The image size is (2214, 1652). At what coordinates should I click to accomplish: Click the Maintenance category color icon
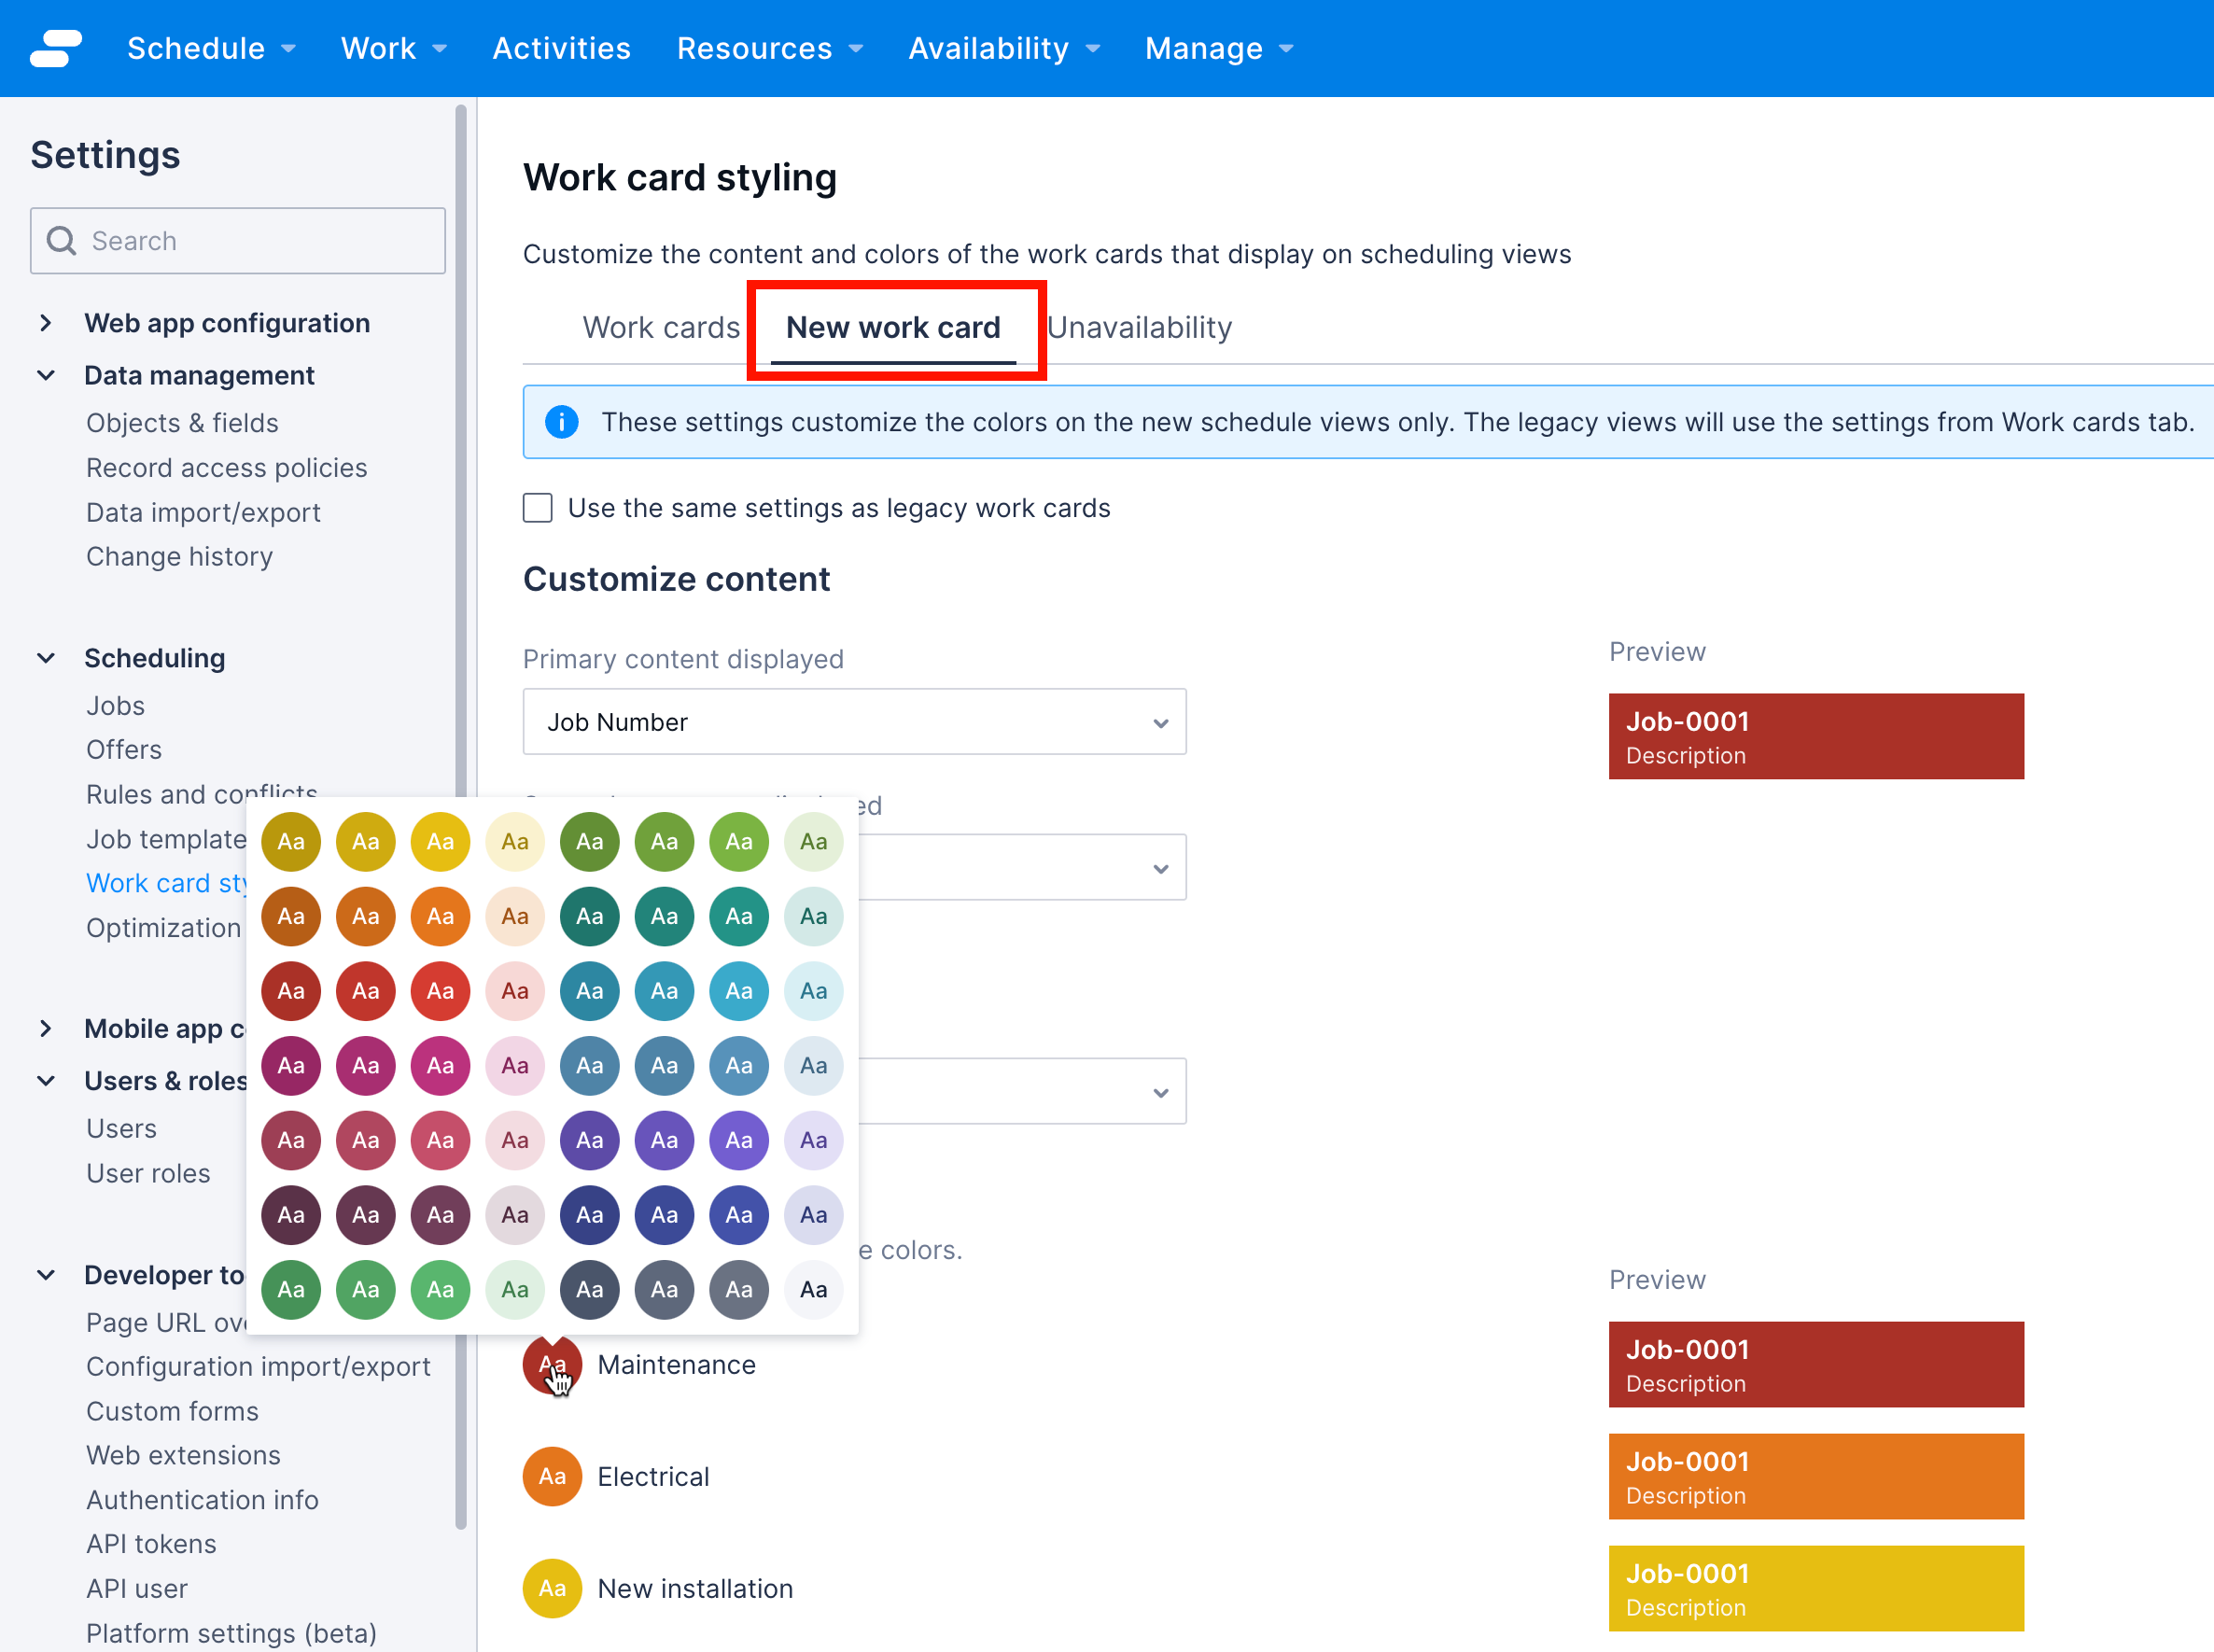(552, 1364)
